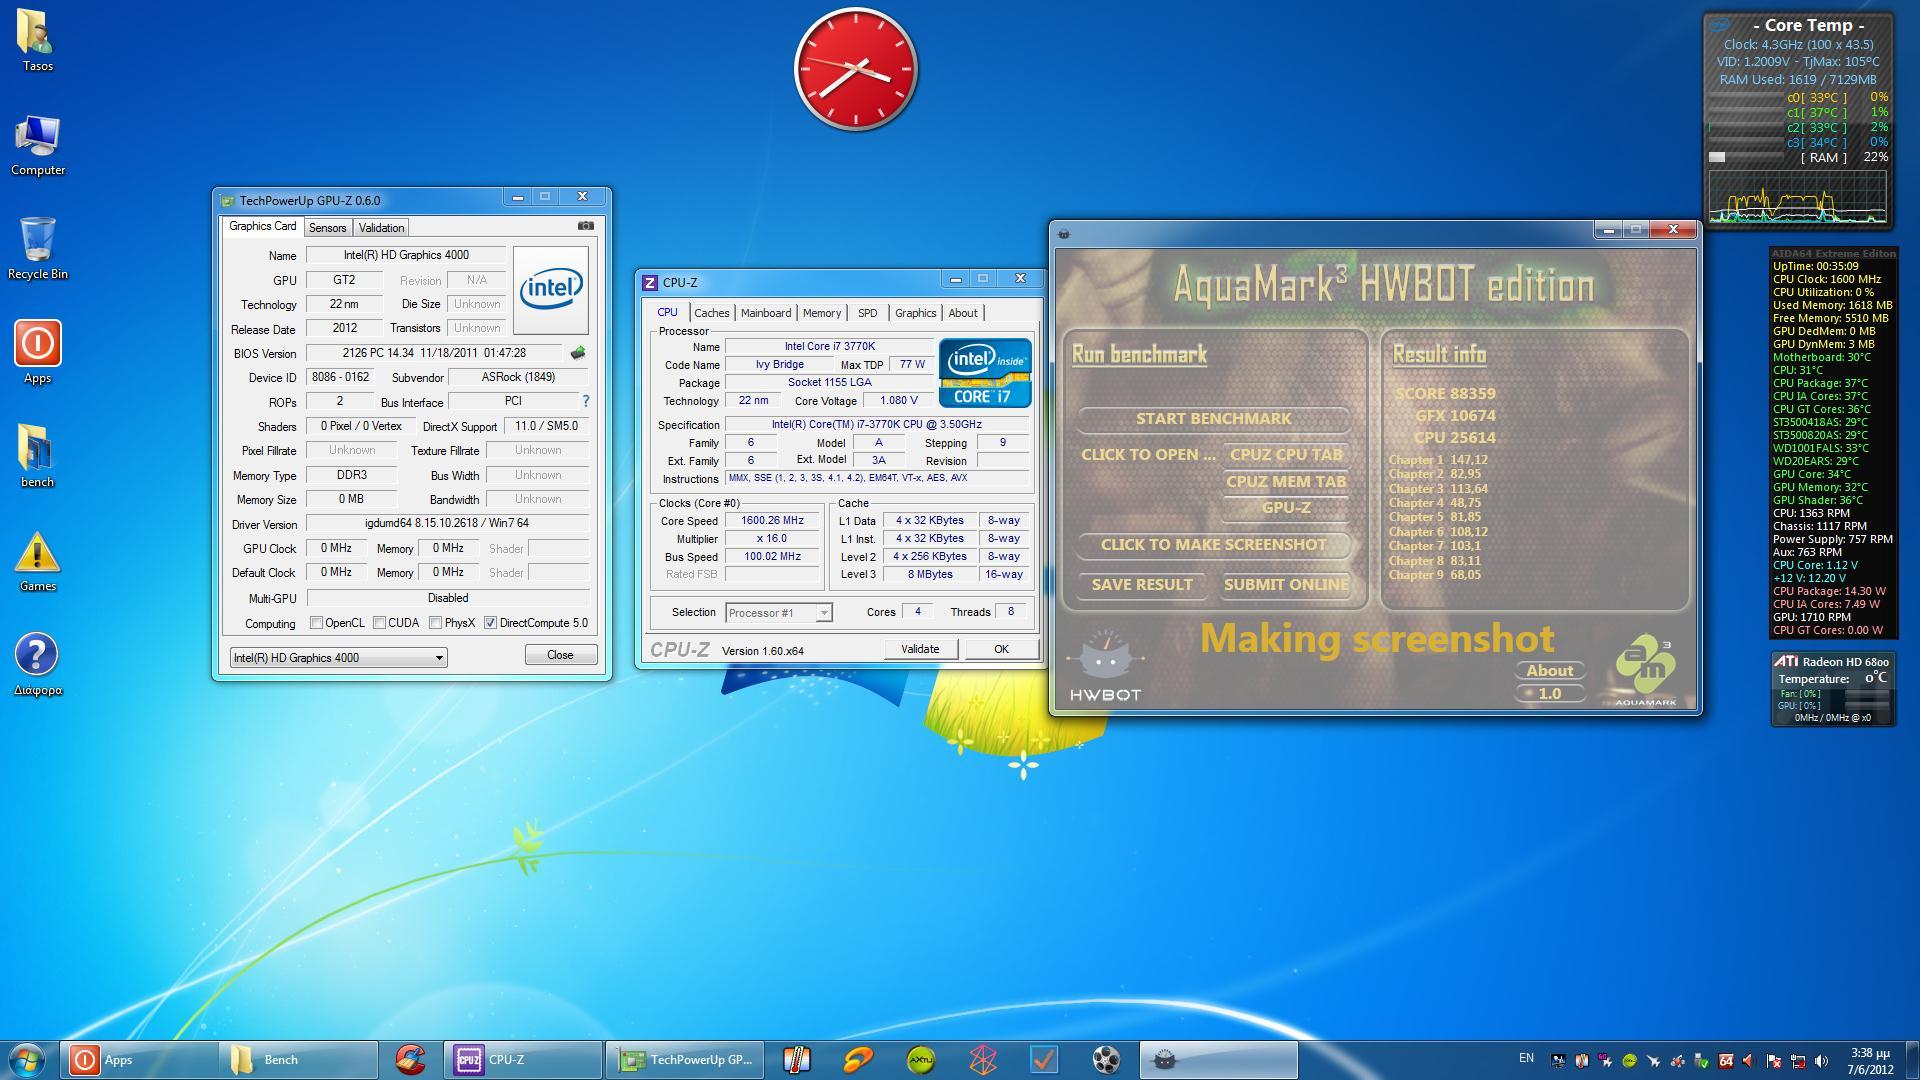Viewport: 1920px width, 1080px height.
Task: Click the volume speaker tray icon
Action: (x=1822, y=1060)
